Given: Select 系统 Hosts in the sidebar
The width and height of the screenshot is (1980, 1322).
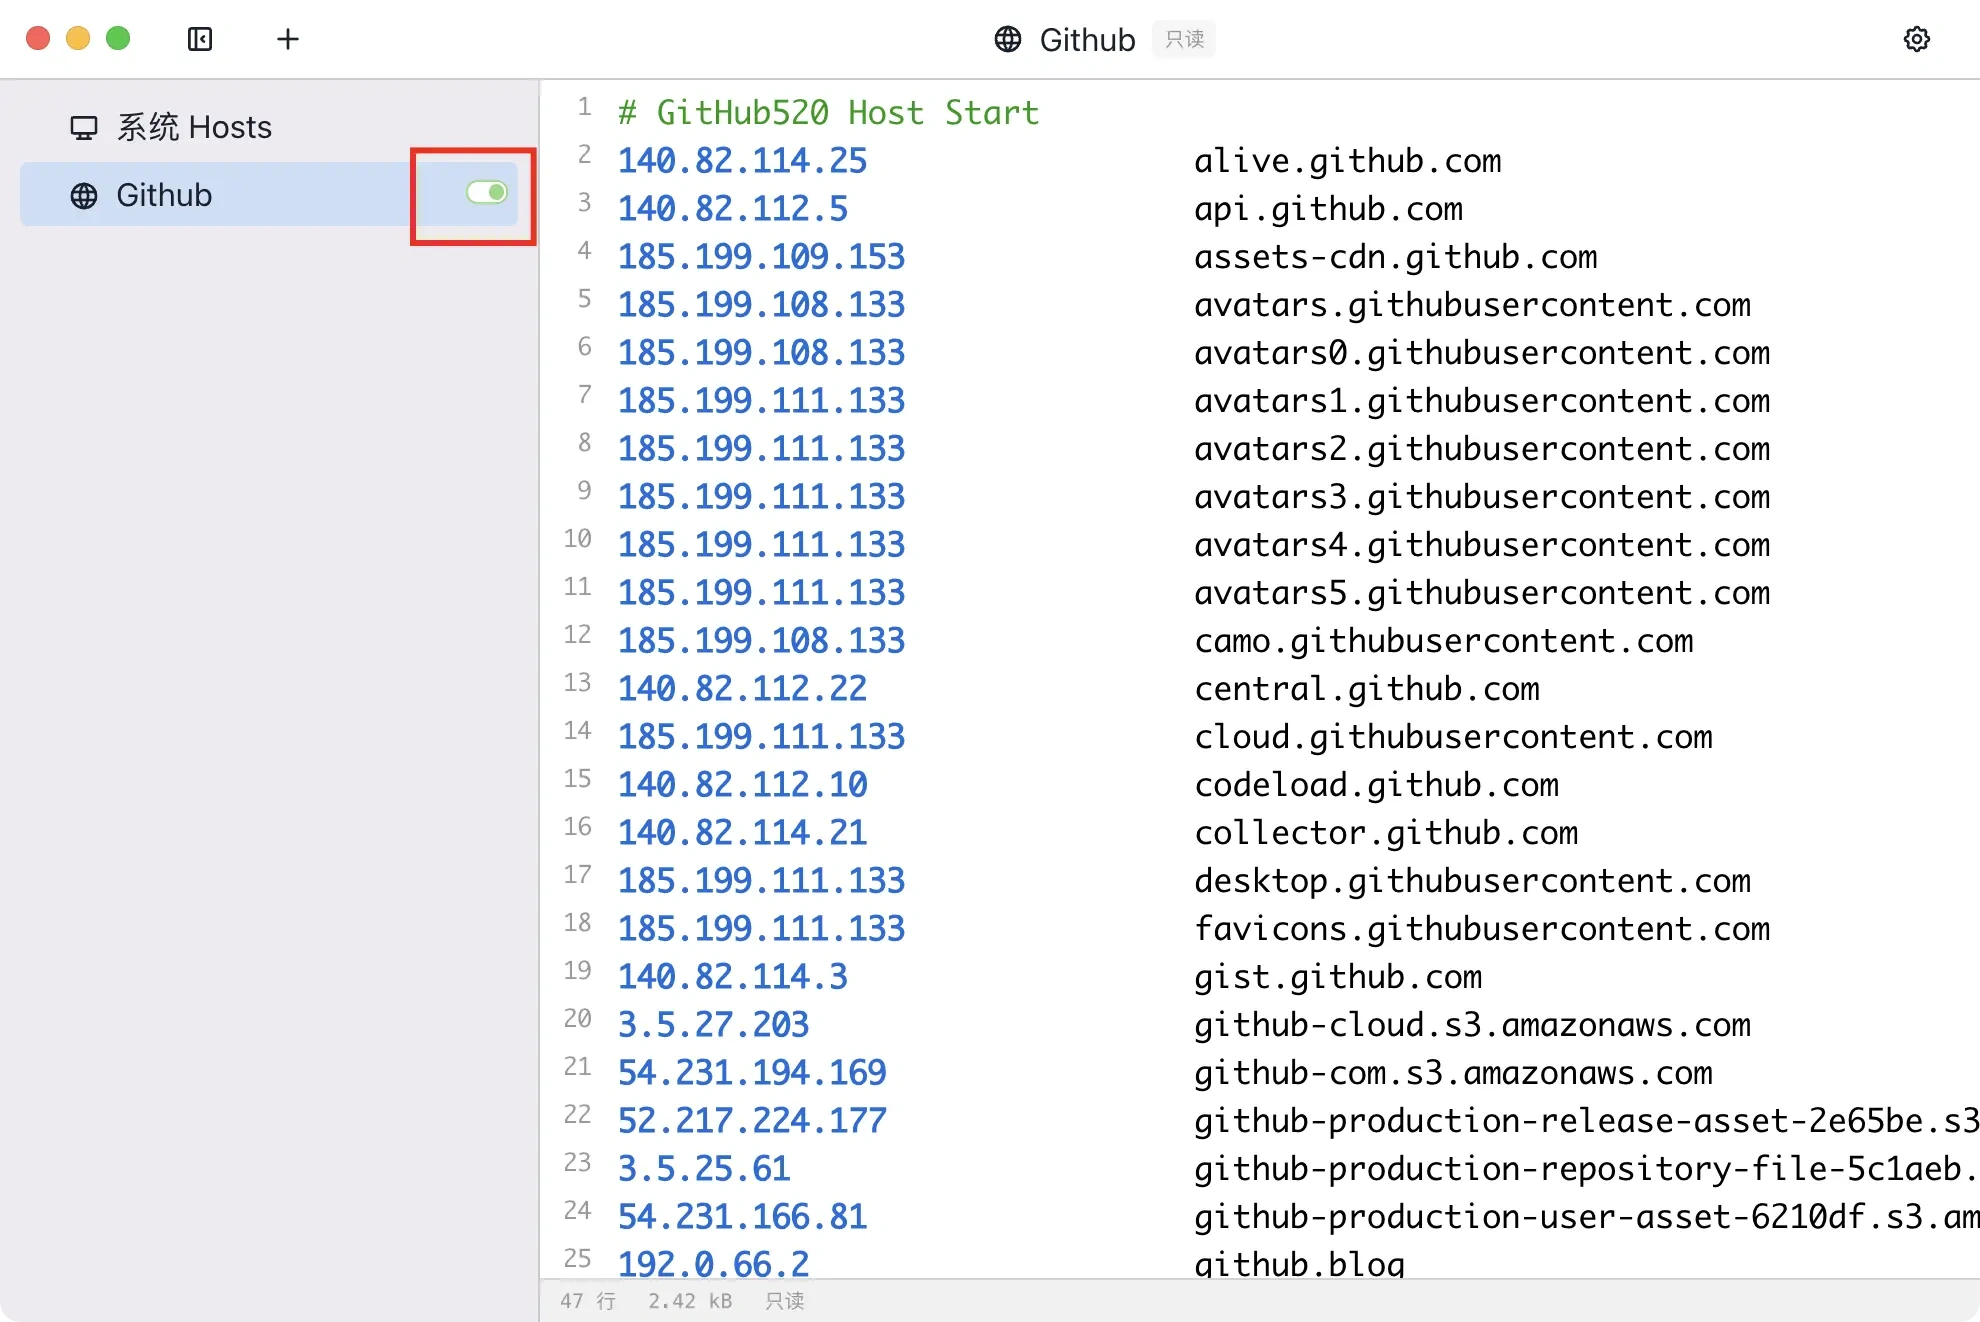Looking at the screenshot, I should pos(270,128).
